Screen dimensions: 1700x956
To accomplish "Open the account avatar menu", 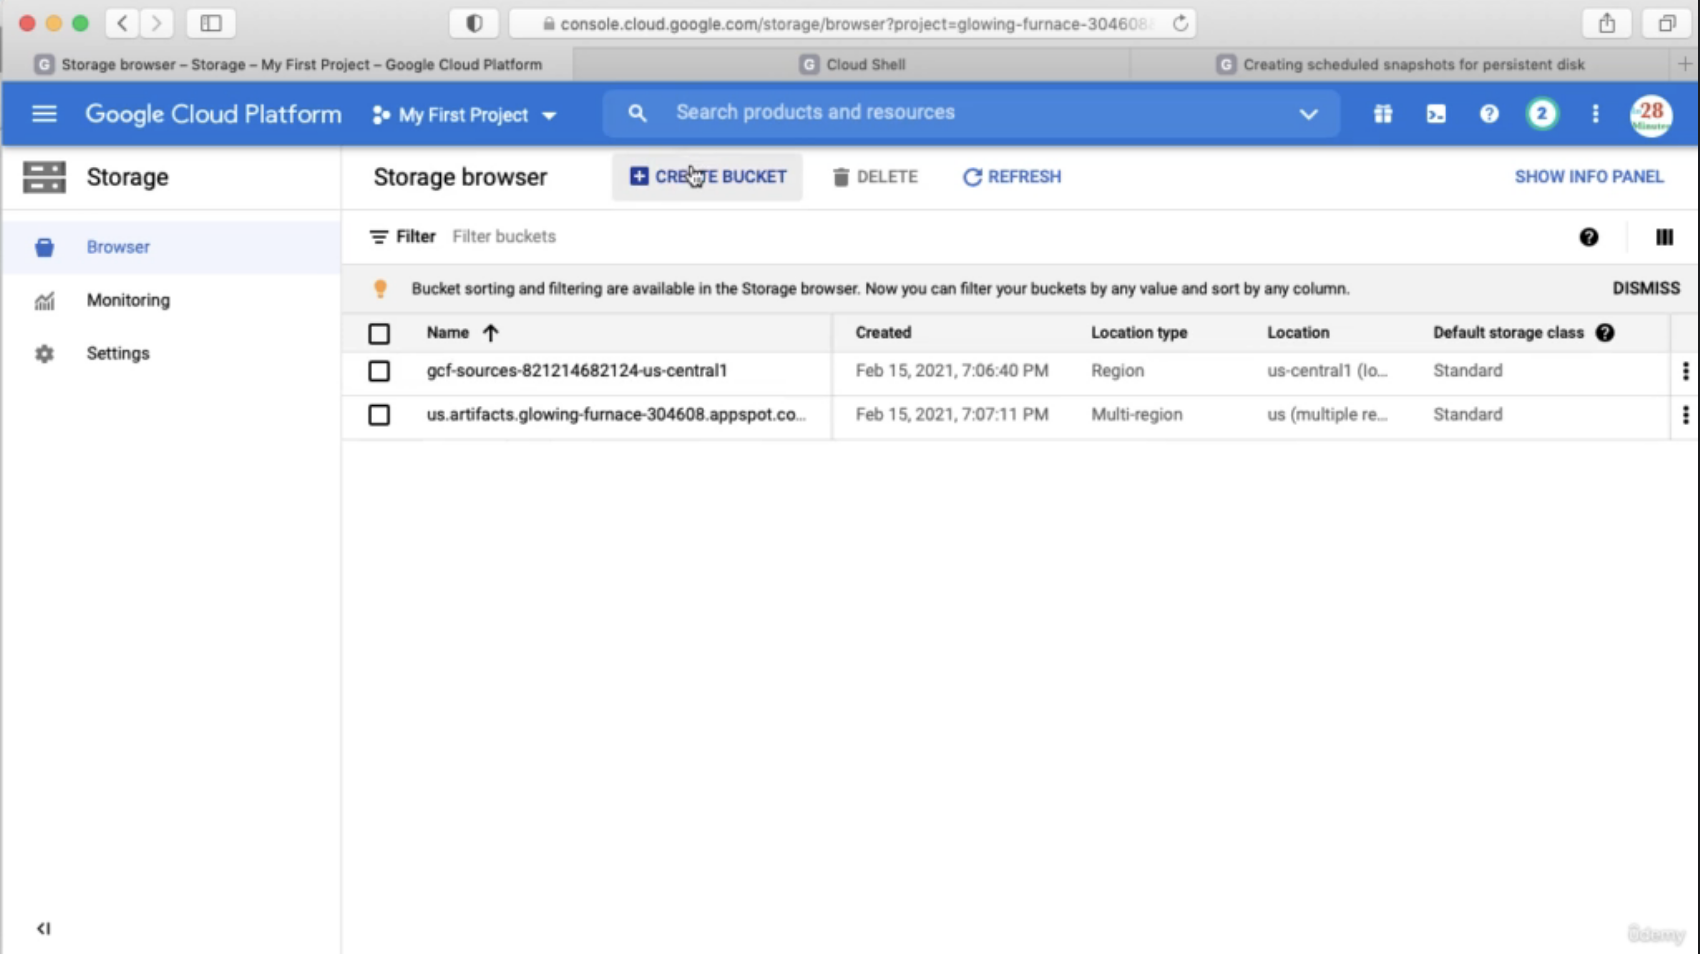I will coord(1651,114).
